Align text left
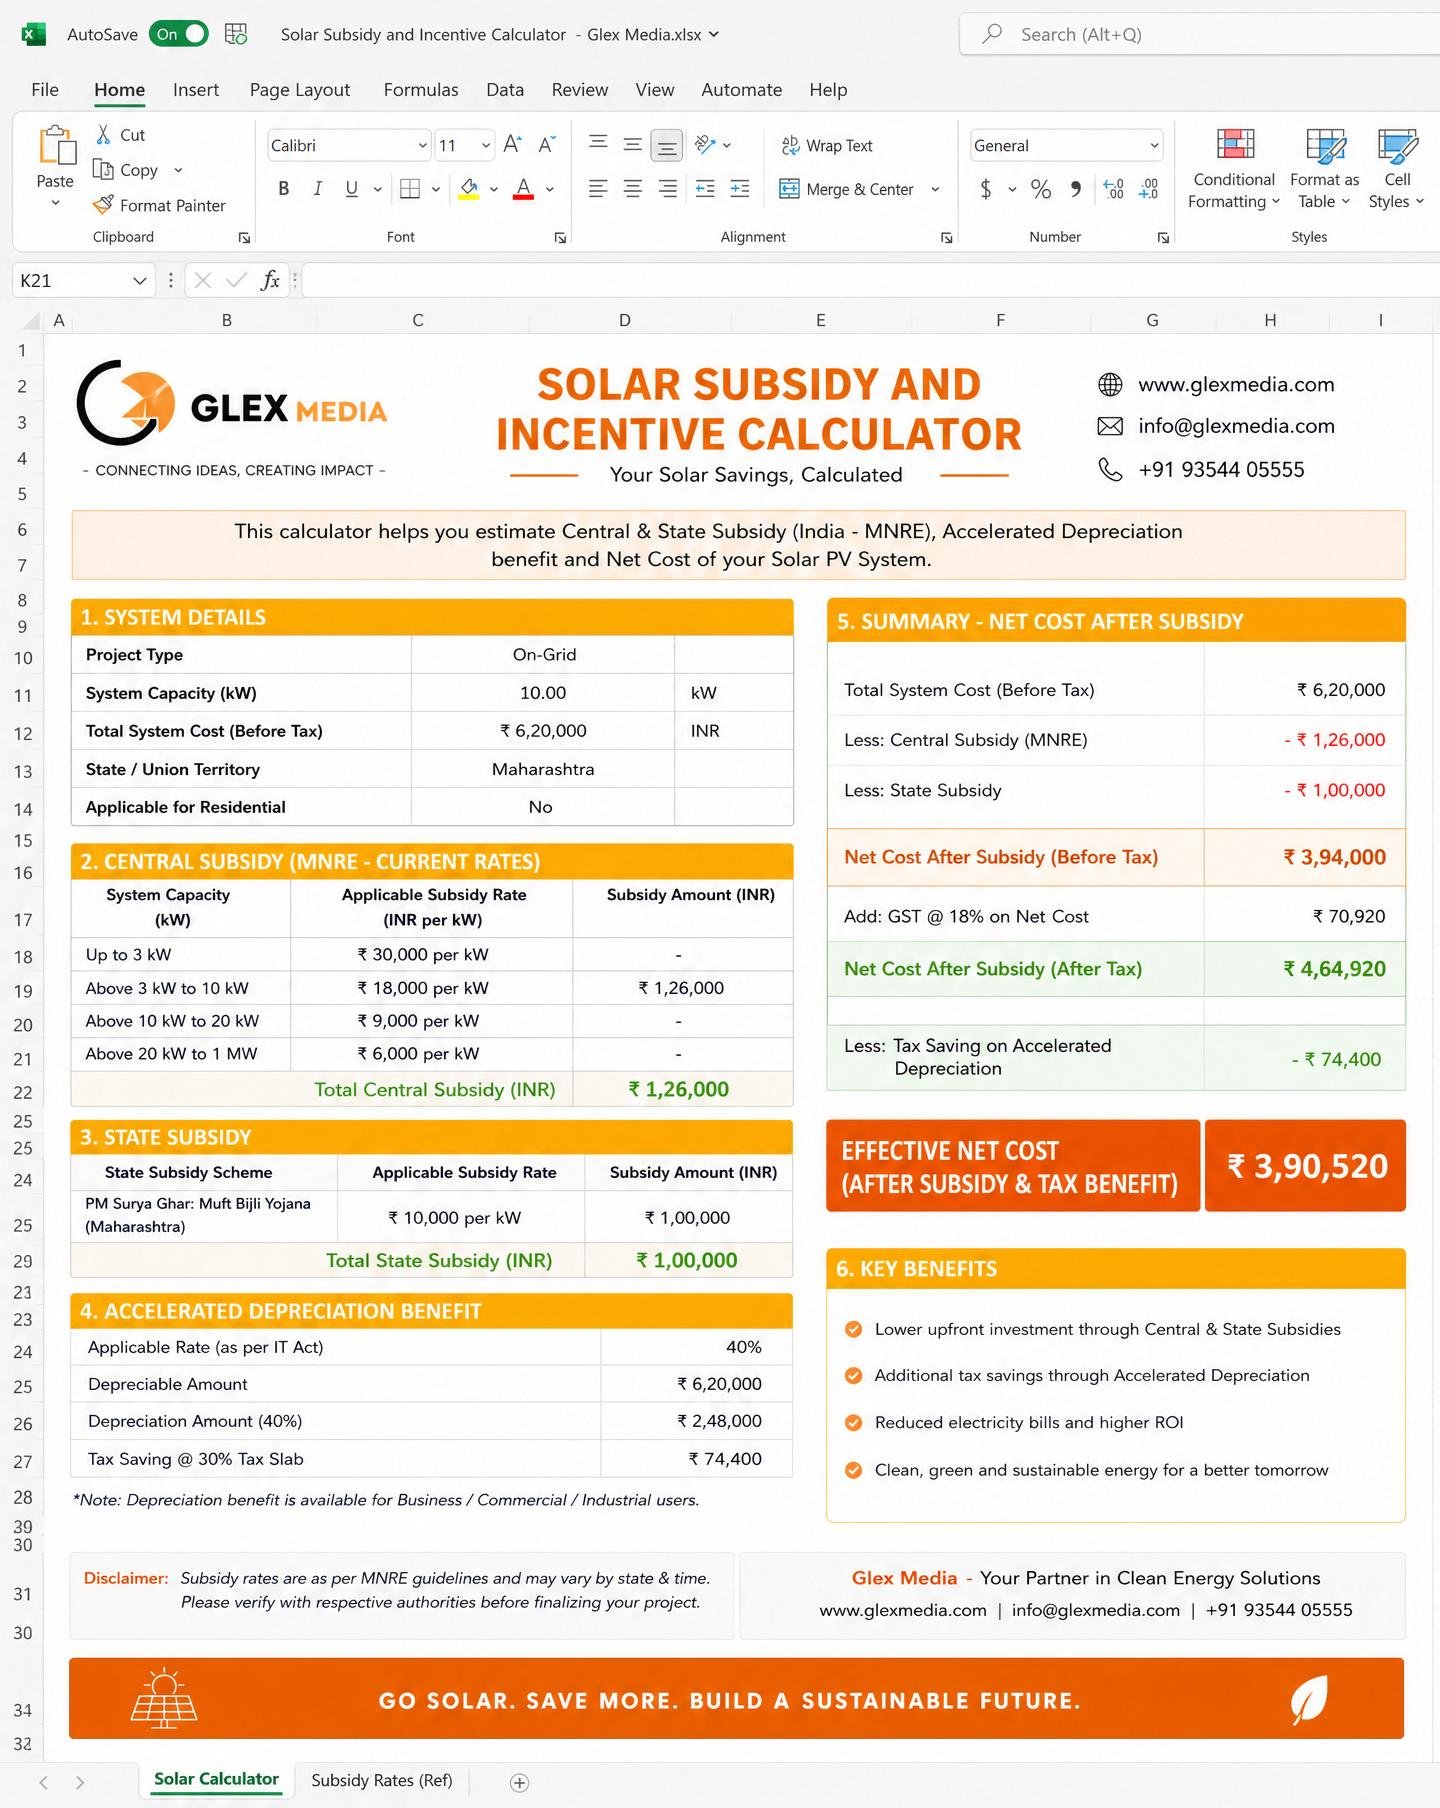Screen dimensions: 1440x1808 598,189
